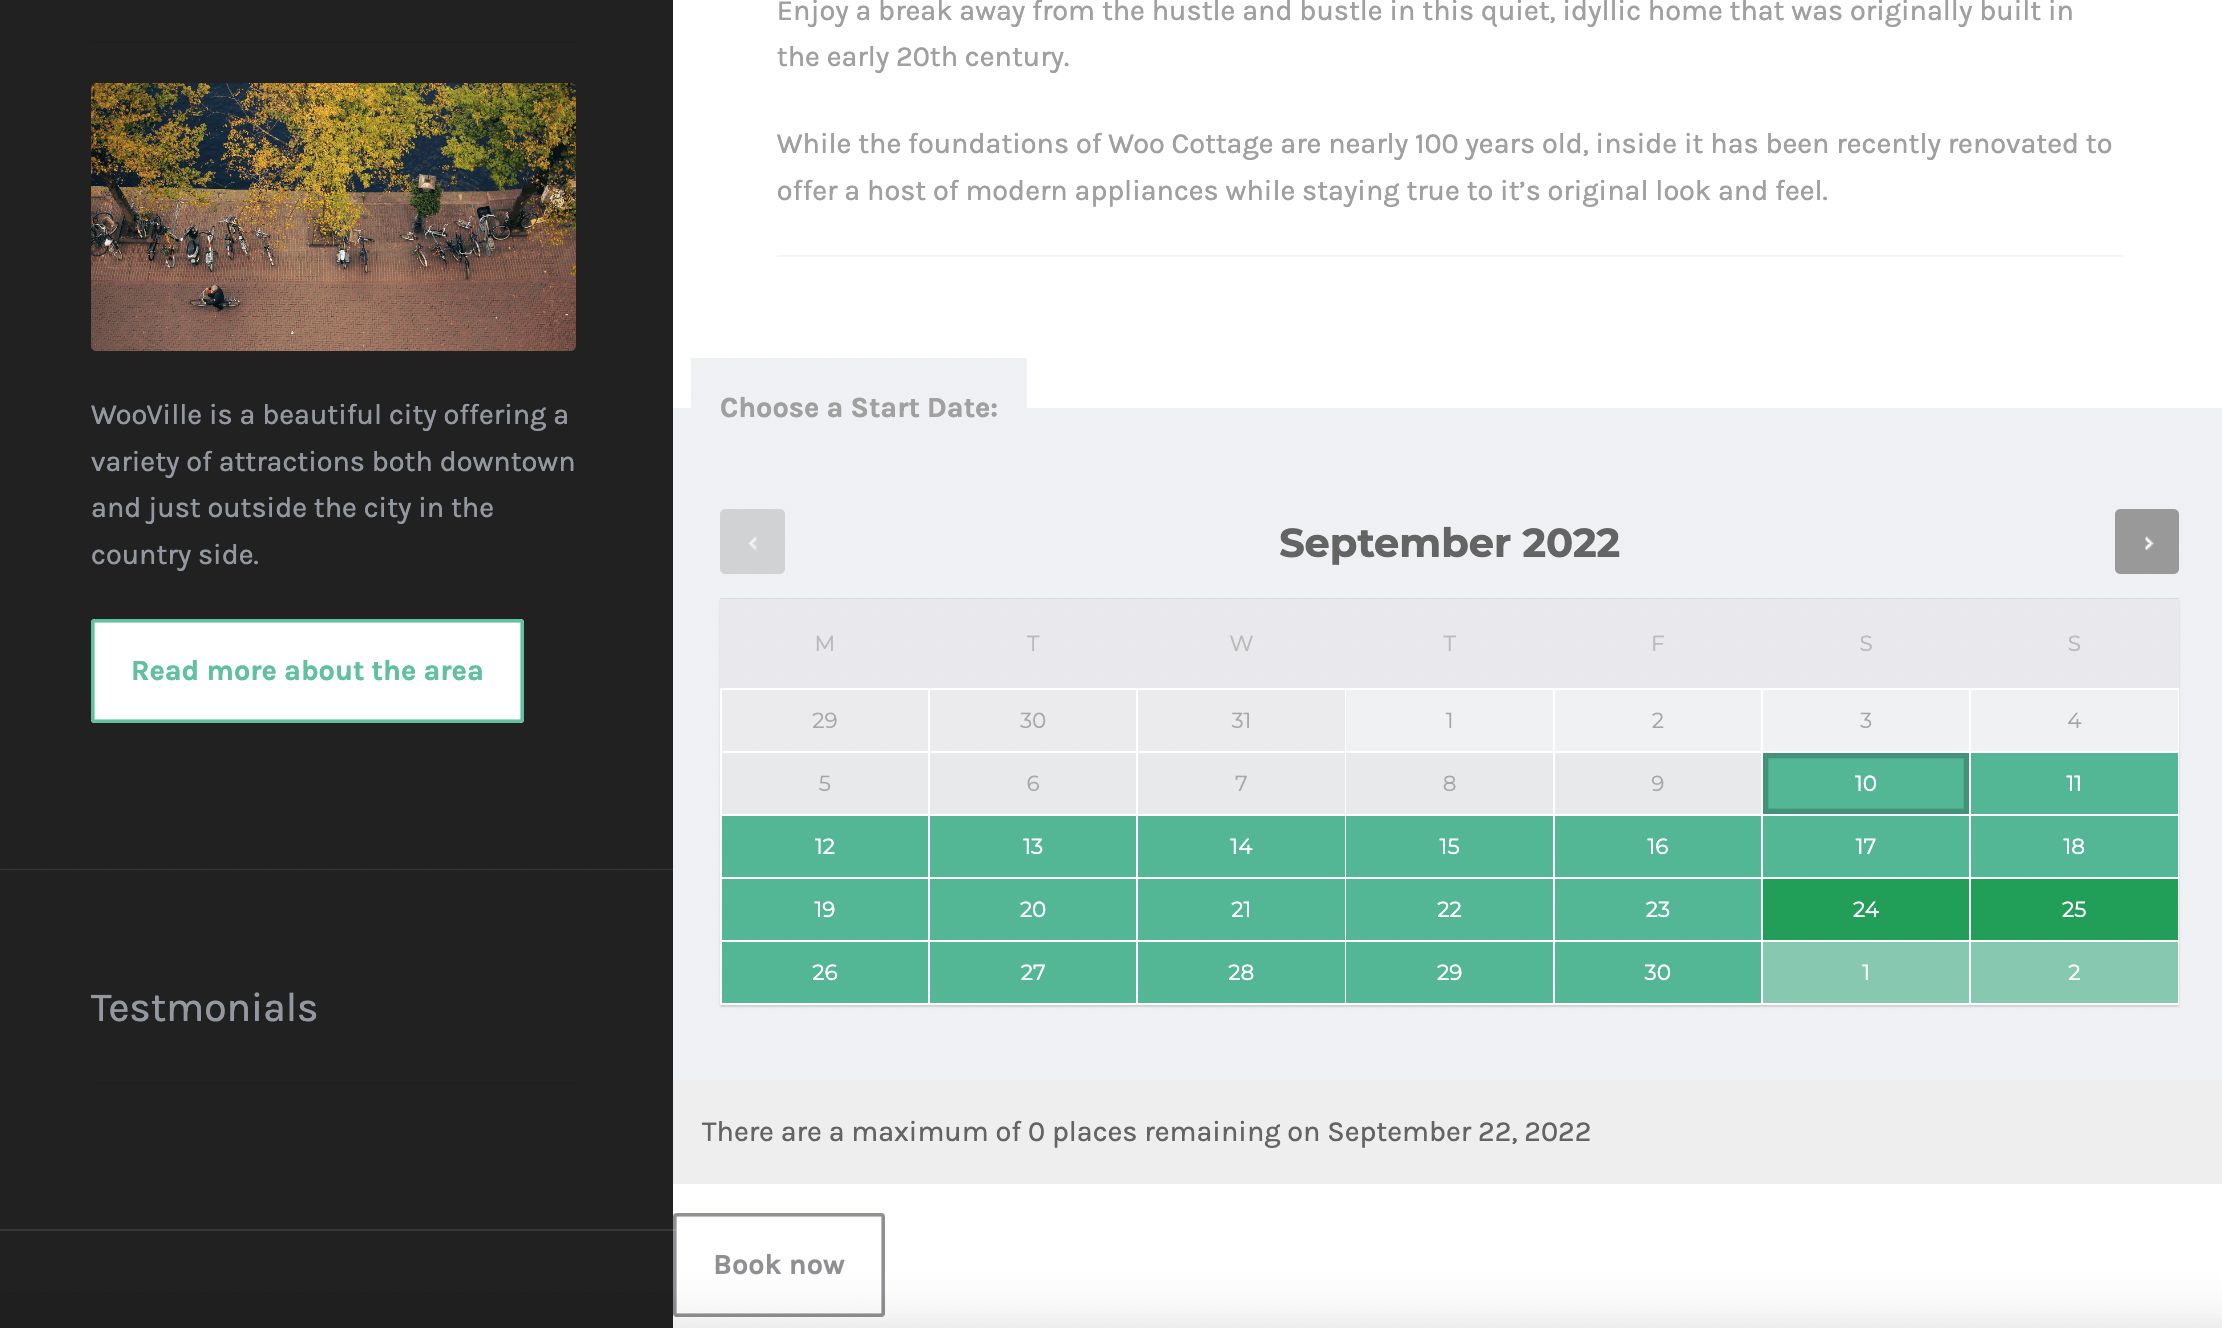Select September 17 on the calendar
Viewport: 2222px width, 1328px height.
pyautogui.click(x=1865, y=846)
